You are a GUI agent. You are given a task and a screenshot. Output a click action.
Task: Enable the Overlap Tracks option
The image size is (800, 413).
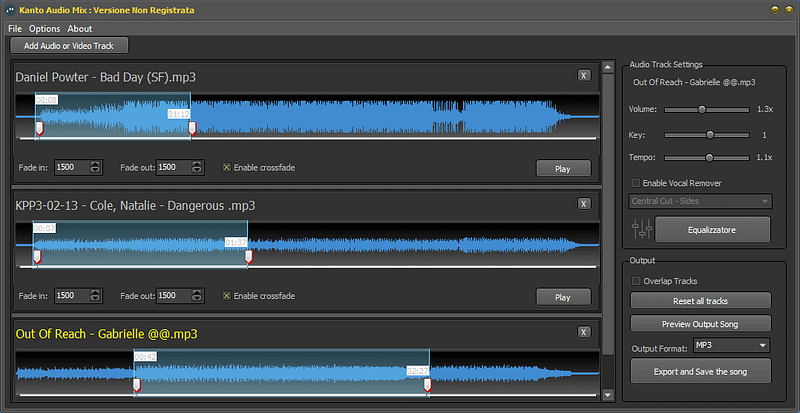[636, 281]
